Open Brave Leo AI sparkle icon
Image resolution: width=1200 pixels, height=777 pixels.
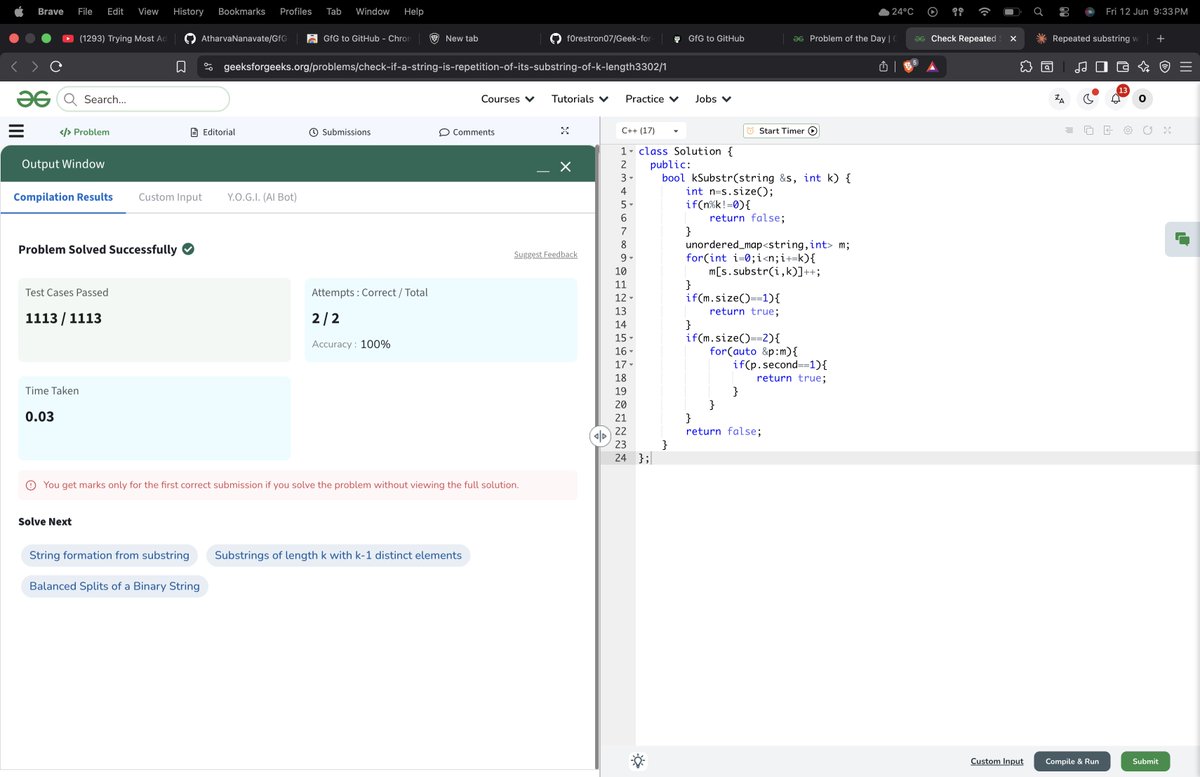(1143, 67)
